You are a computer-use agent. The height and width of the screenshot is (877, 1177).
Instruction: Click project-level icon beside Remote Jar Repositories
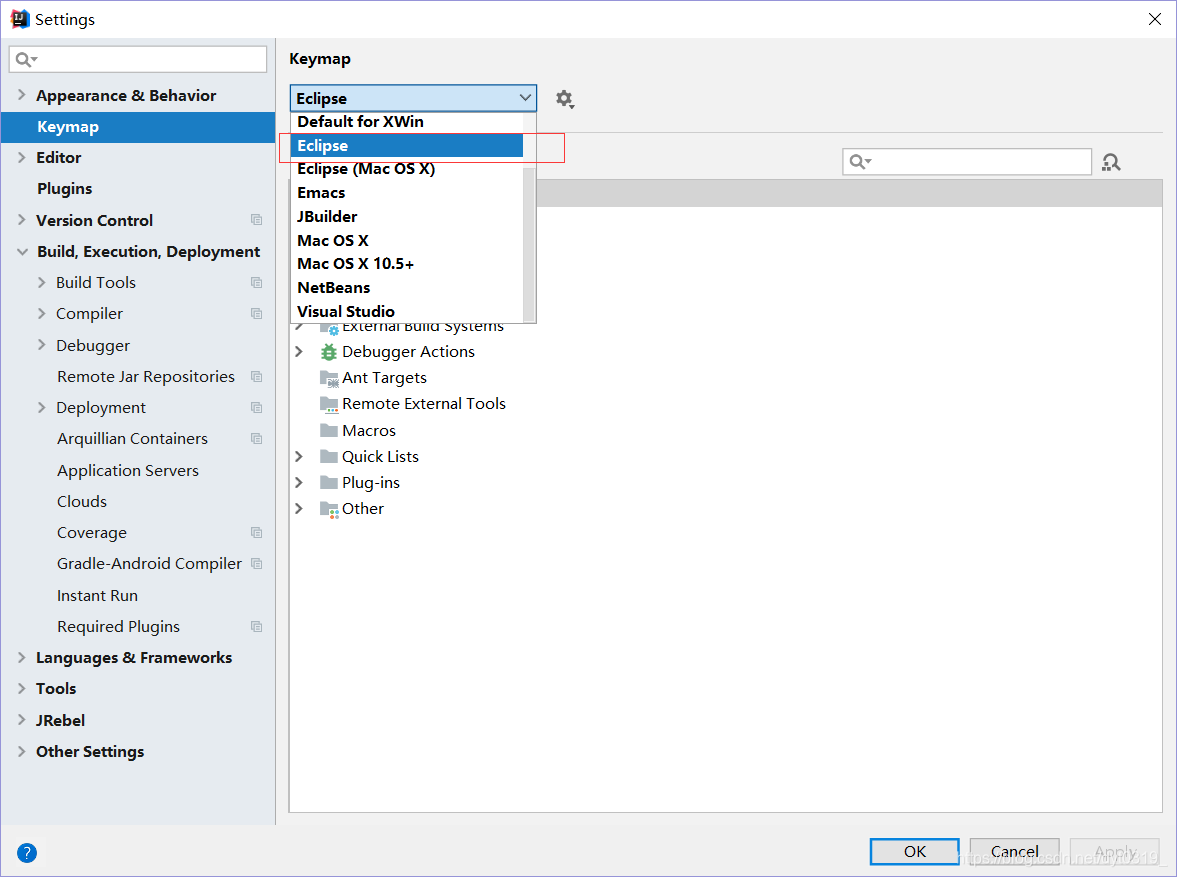tap(257, 376)
